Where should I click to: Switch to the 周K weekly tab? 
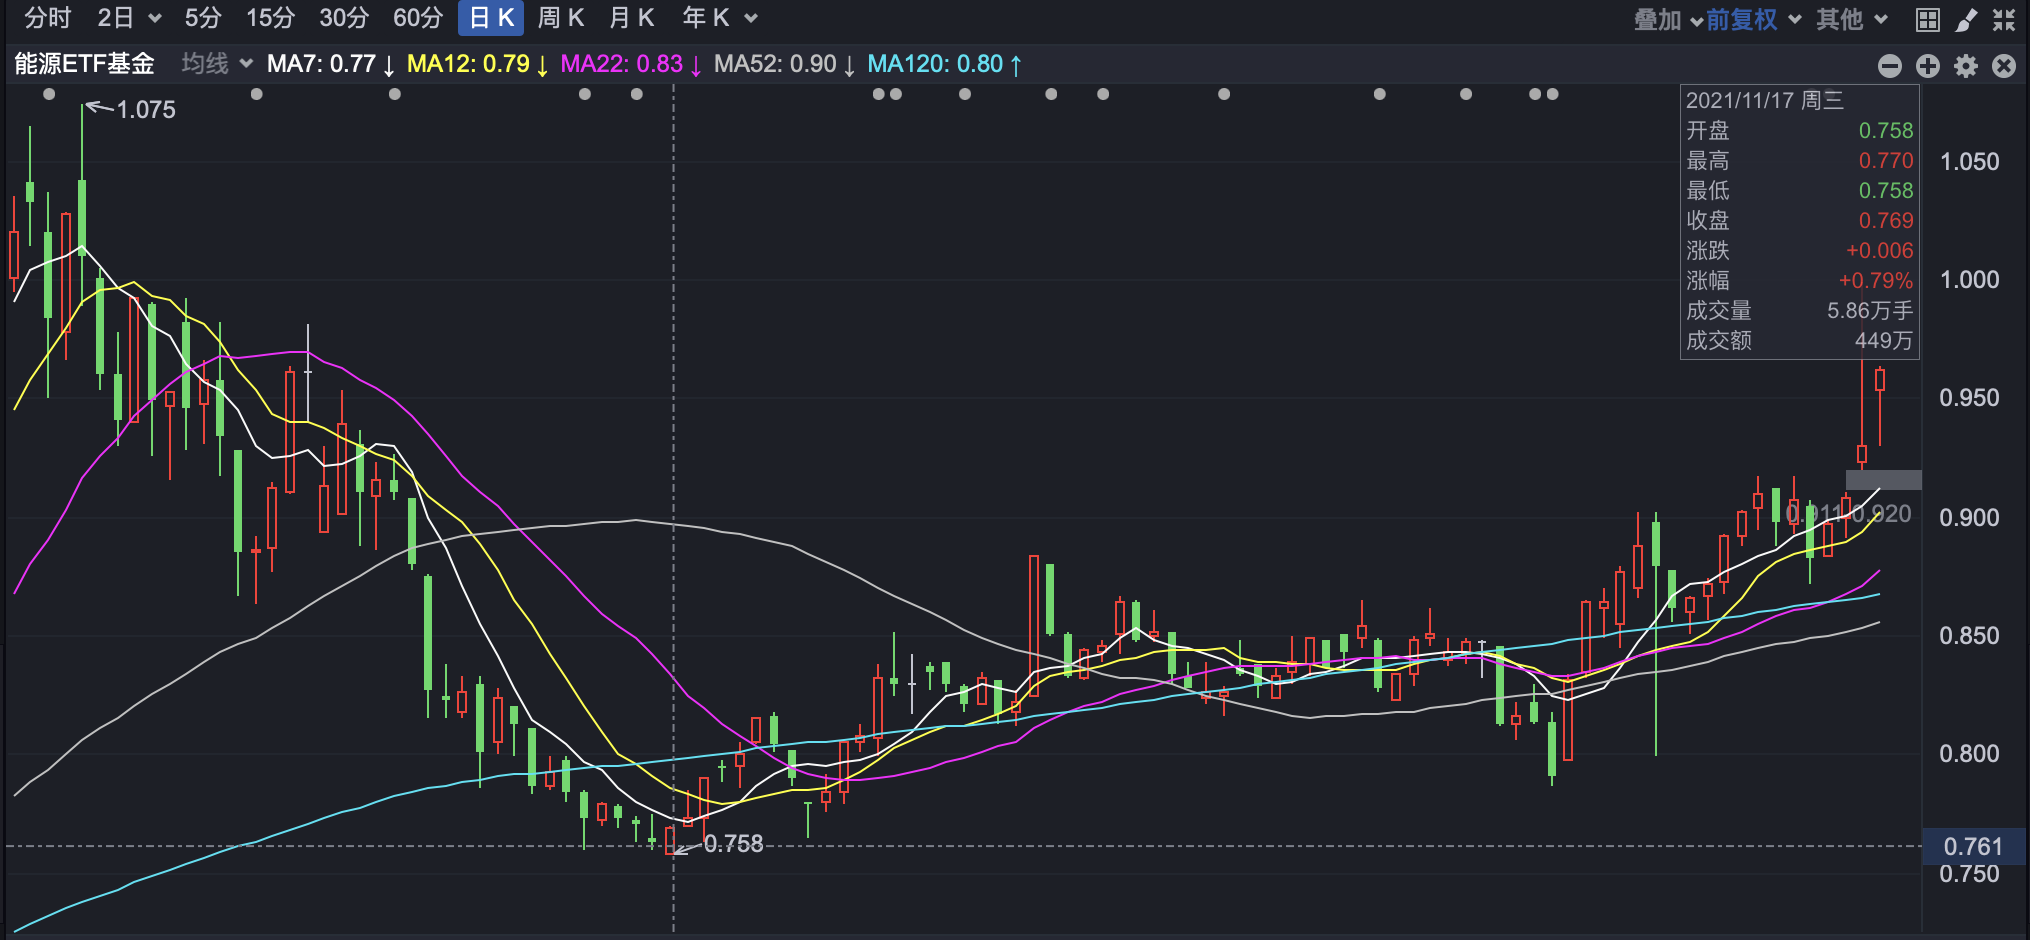[x=560, y=18]
